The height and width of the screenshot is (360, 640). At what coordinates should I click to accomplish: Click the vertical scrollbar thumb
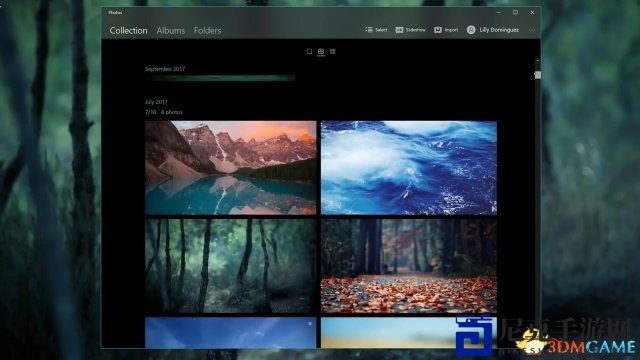point(538,75)
